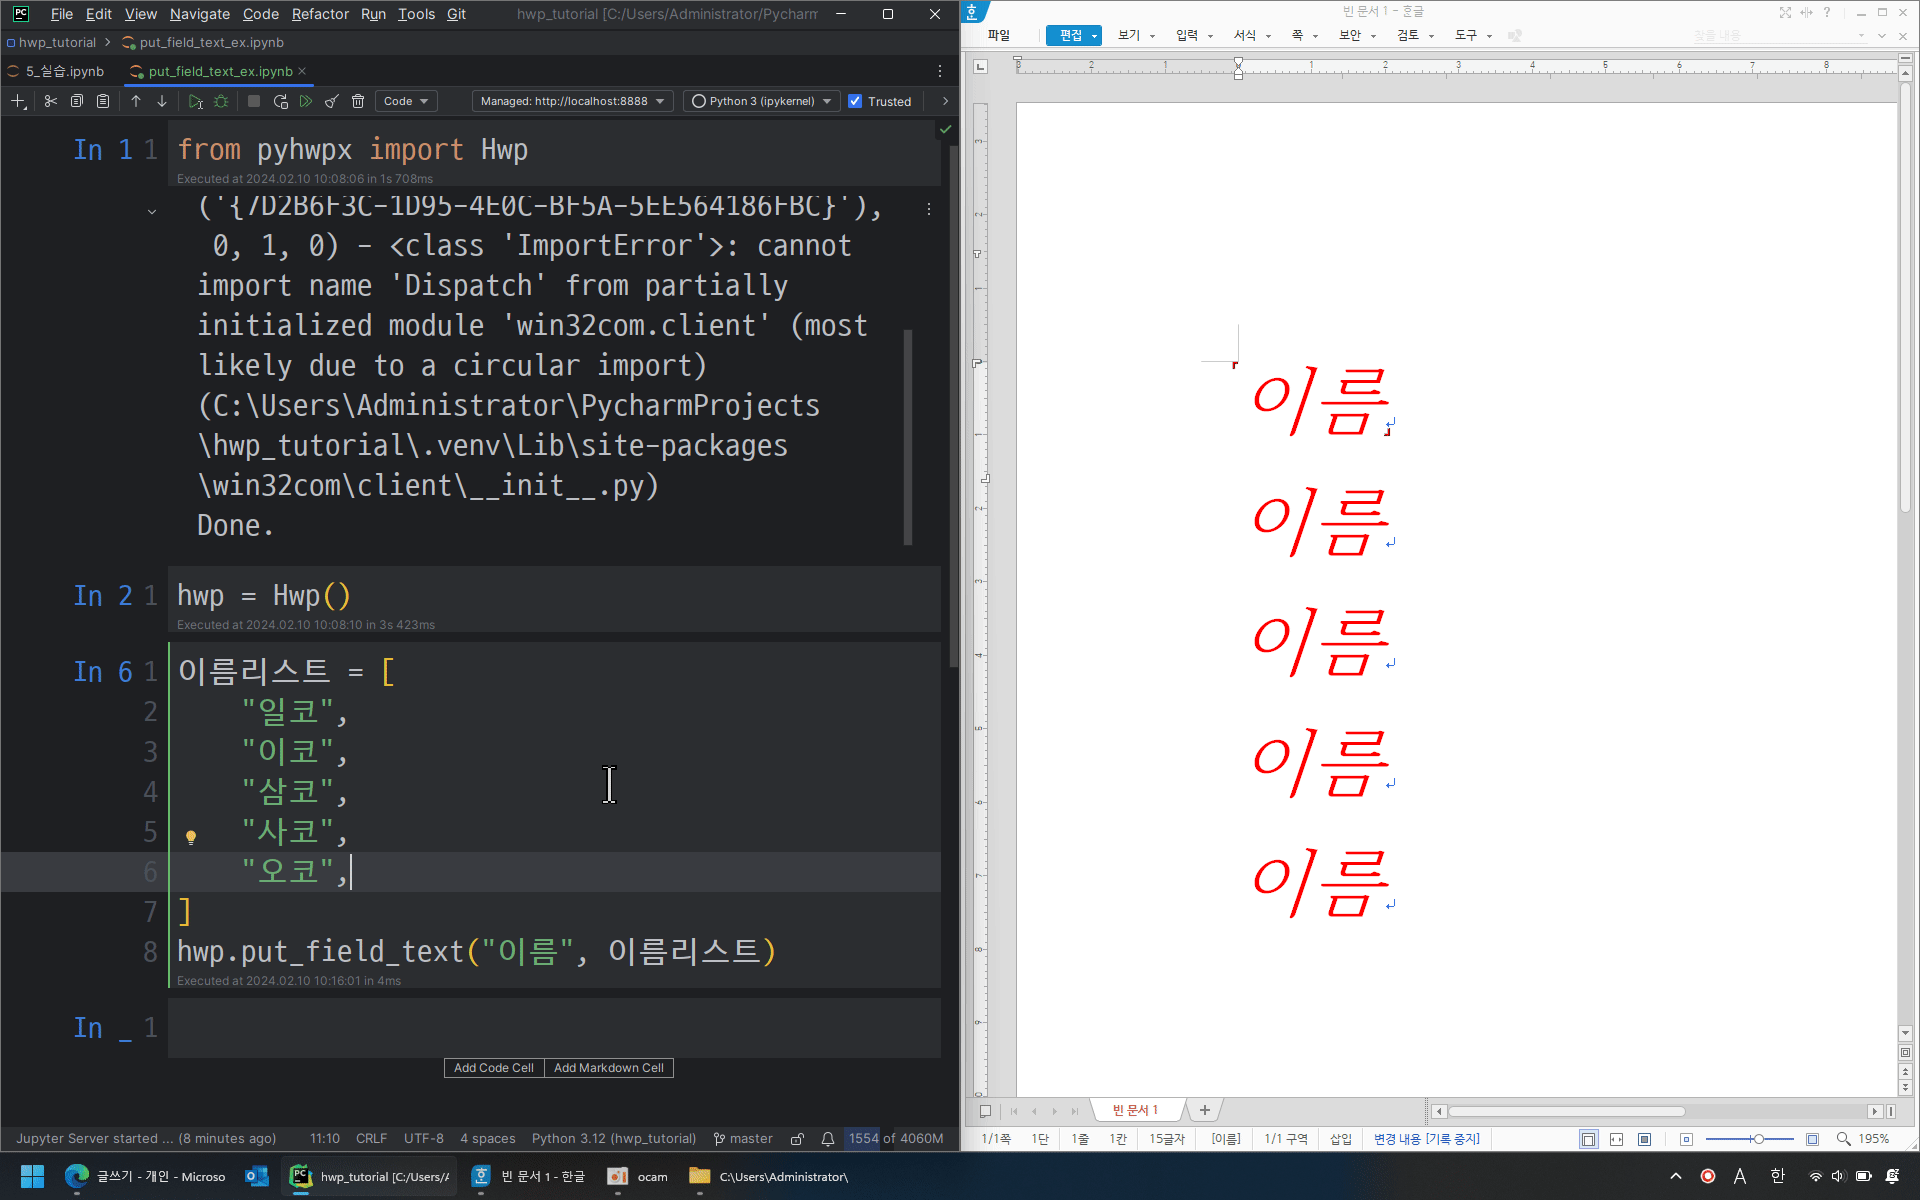Toggle insert mode (삽입) in the Hangul status bar

tap(1340, 1139)
